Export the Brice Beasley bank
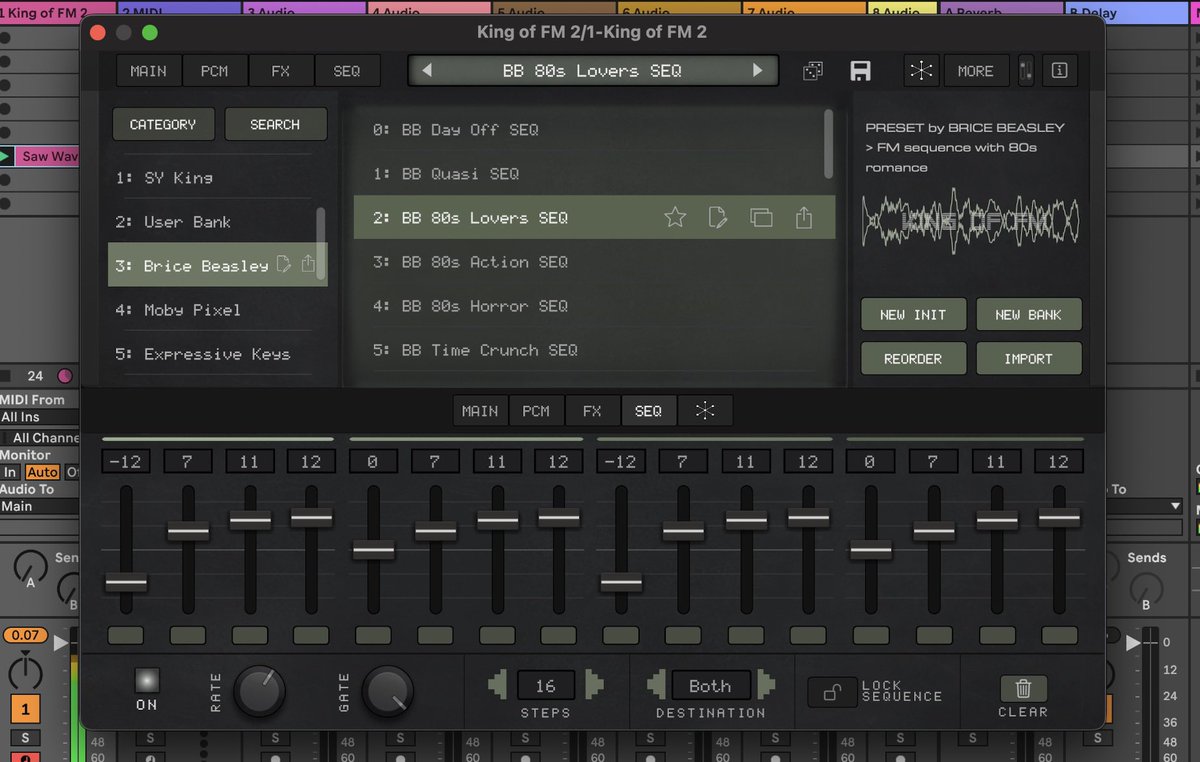The height and width of the screenshot is (762, 1200). click(309, 264)
